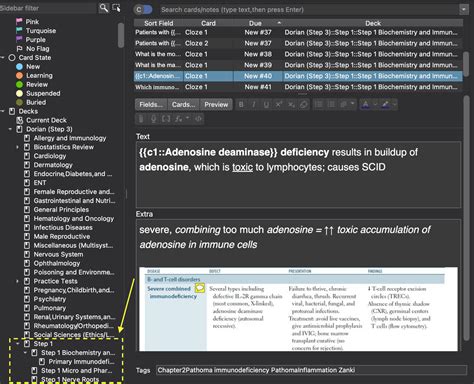Image resolution: width=474 pixels, height=384 pixels.
Task: Open the search history dropdown arrow
Action: (x=463, y=10)
